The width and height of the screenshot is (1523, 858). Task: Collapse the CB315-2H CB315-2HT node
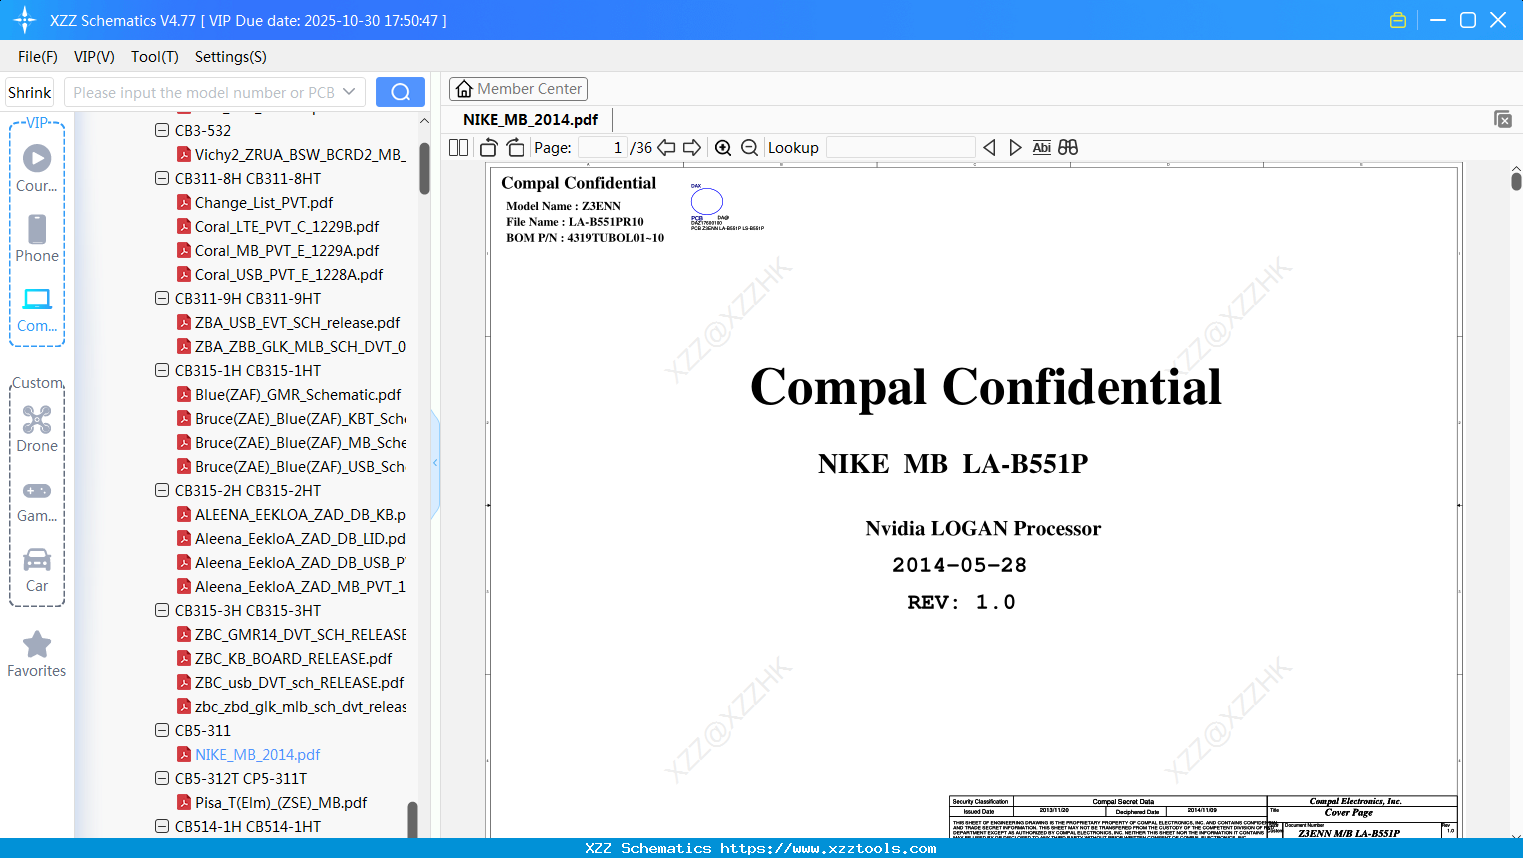162,490
